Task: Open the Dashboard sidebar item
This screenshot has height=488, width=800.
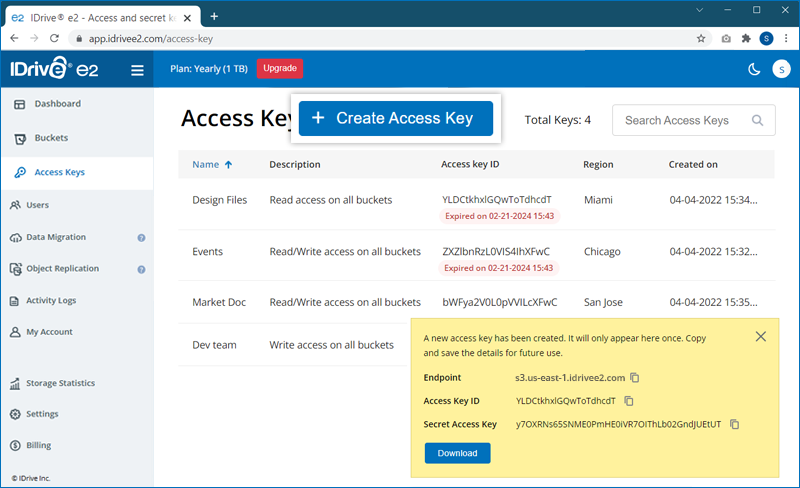Action: [57, 104]
